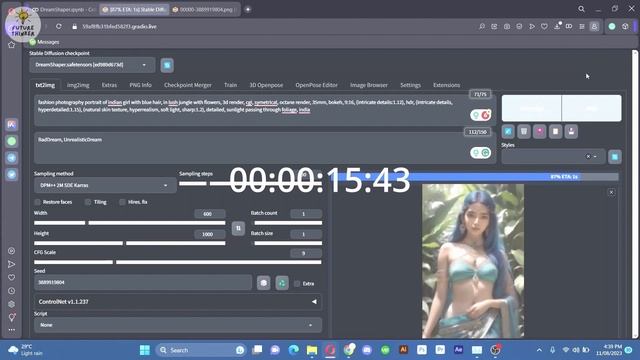Toggle the green helper switch in negative prompt

(x=476, y=153)
